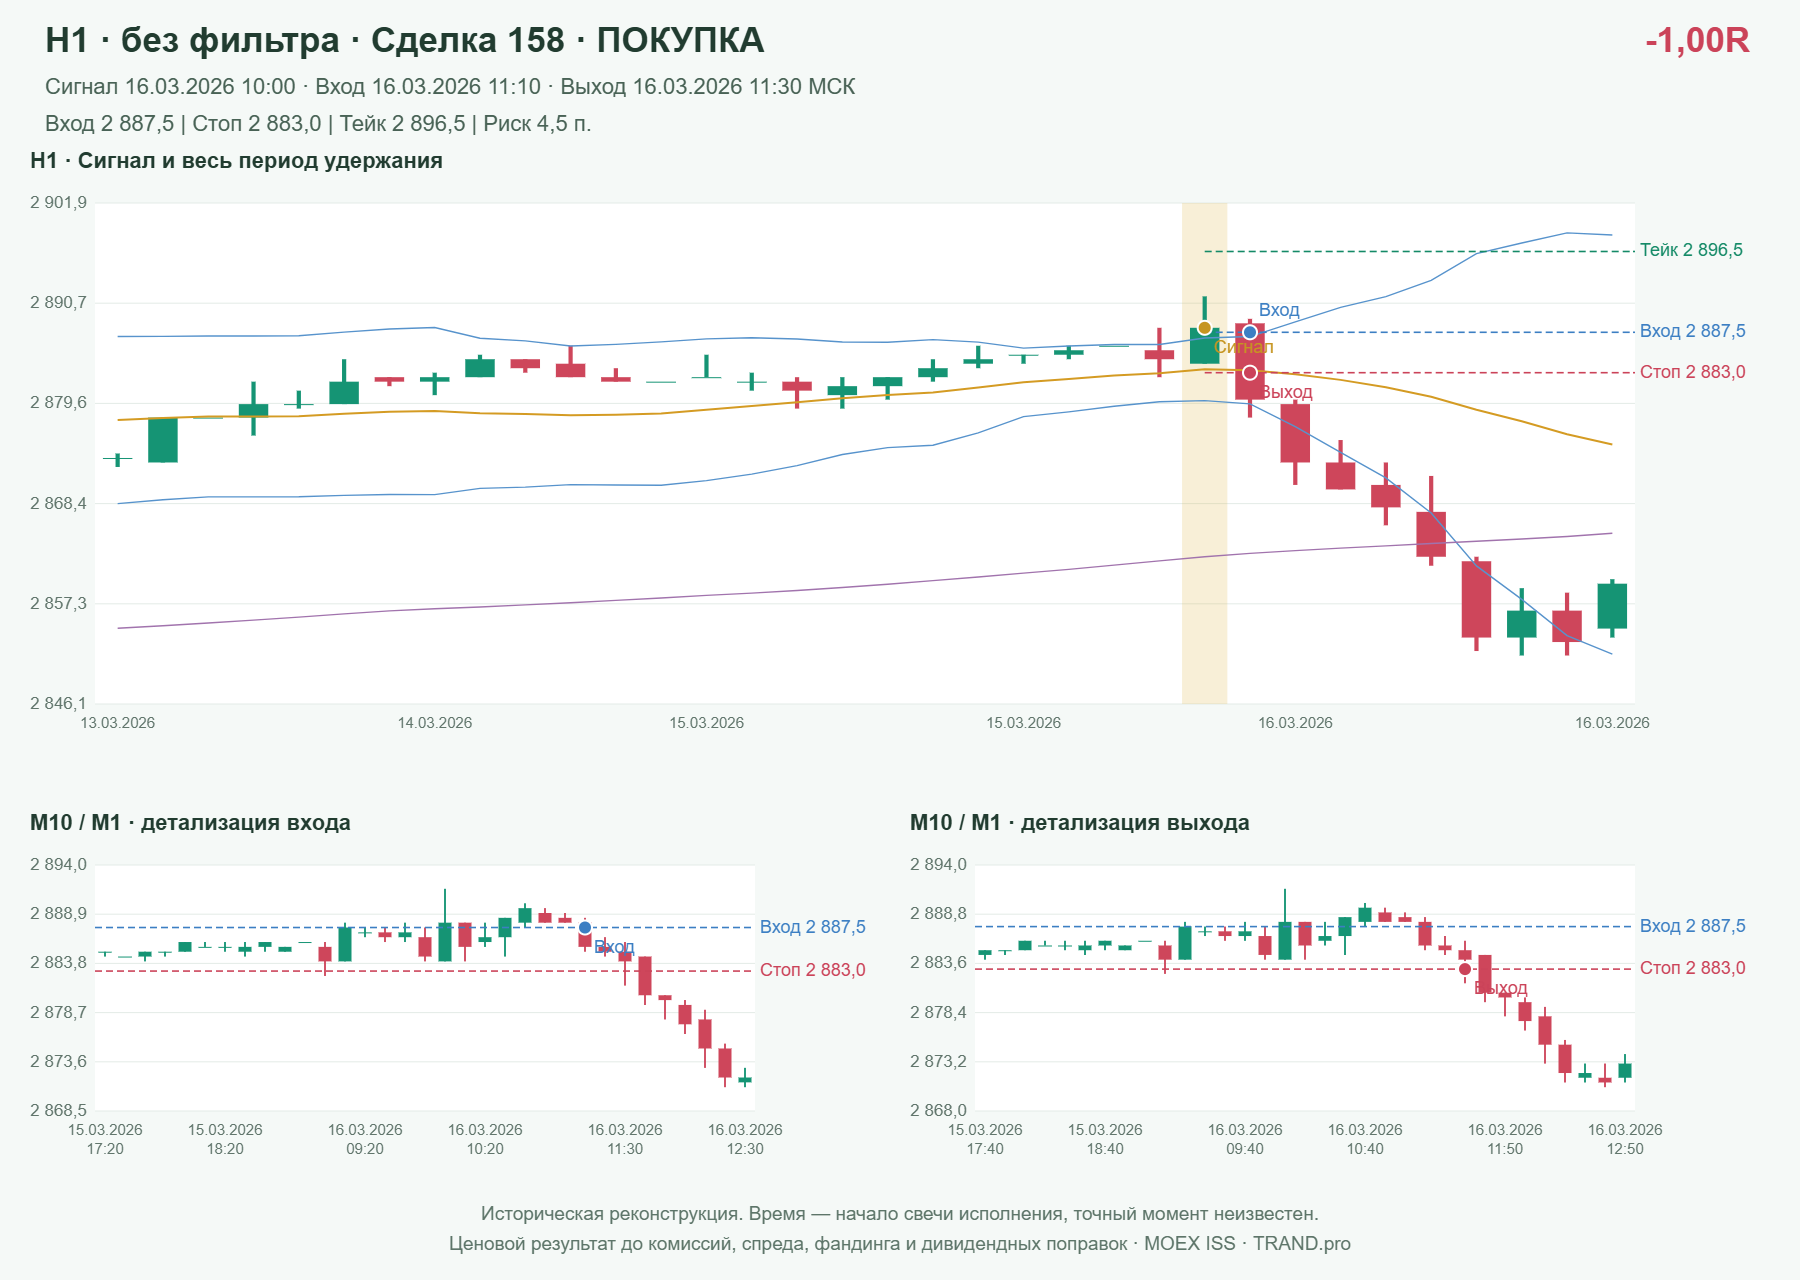The width and height of the screenshot is (1800, 1280).
Task: Click the 2 878,4 axis label
Action: [938, 1012]
